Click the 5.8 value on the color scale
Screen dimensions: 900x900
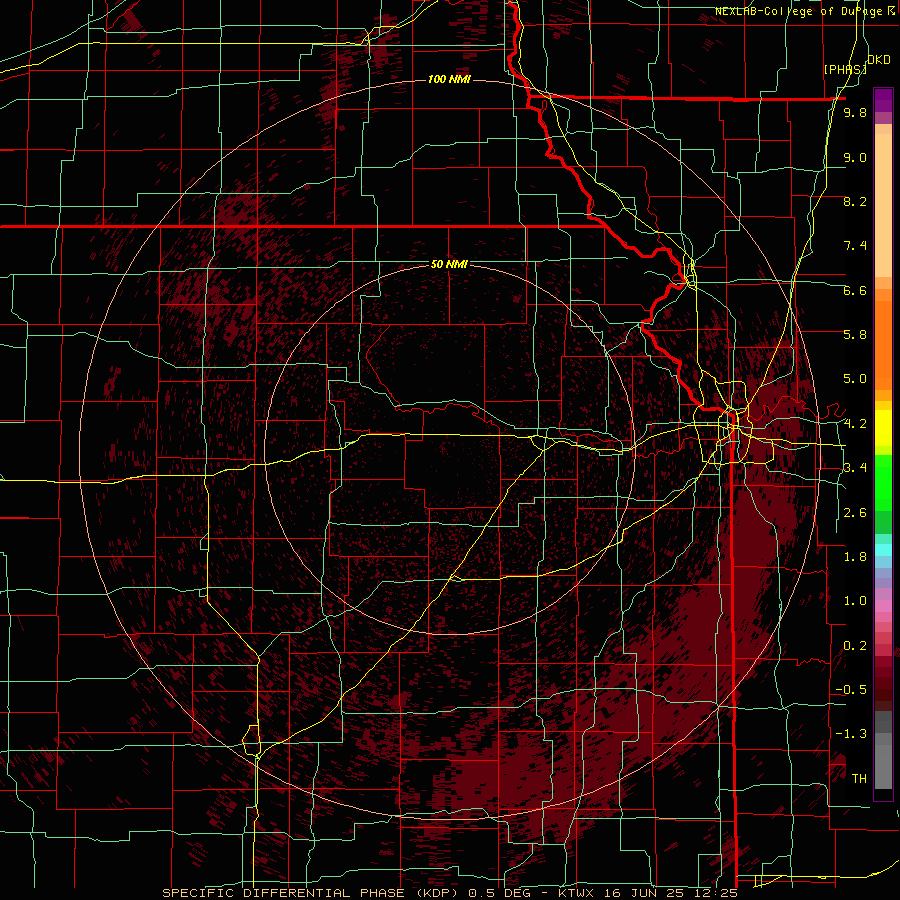tap(855, 335)
